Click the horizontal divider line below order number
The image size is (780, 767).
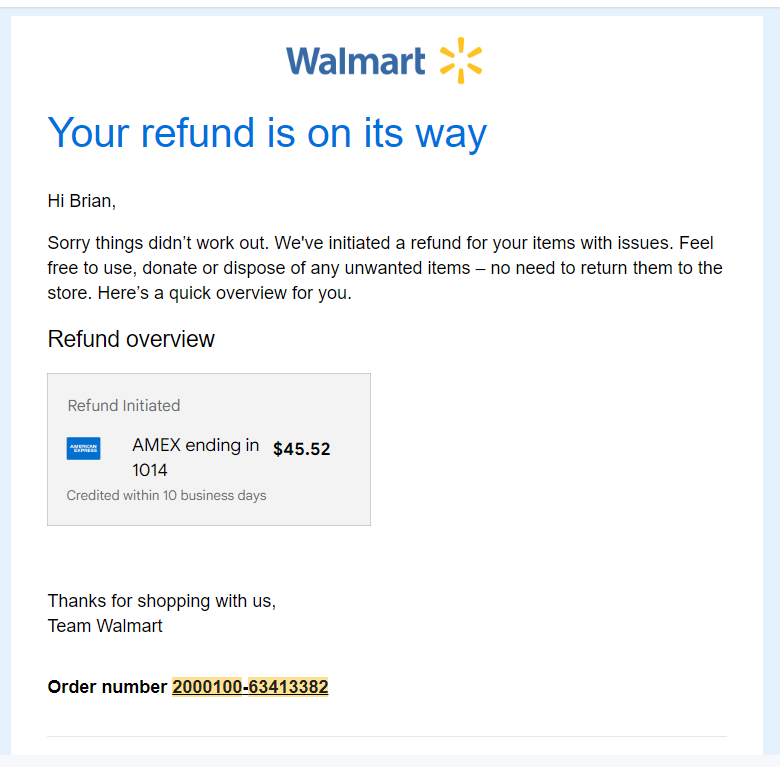coord(387,736)
